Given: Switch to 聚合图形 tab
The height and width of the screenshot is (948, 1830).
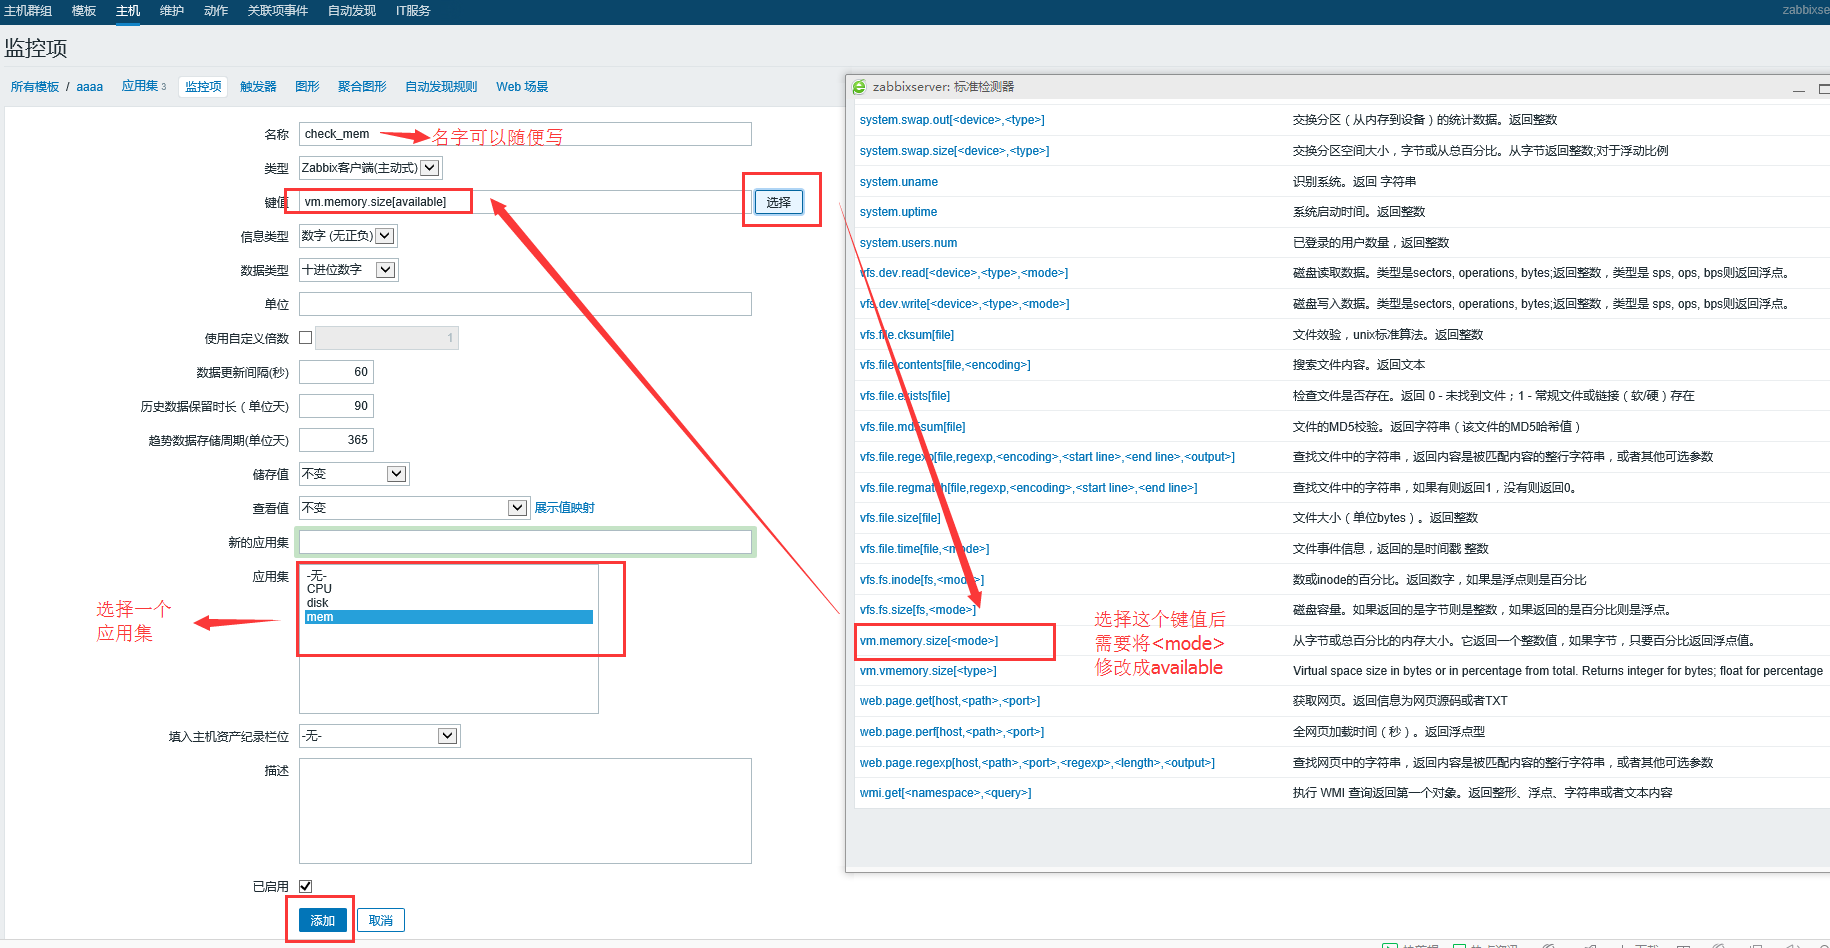Looking at the screenshot, I should 362,87.
